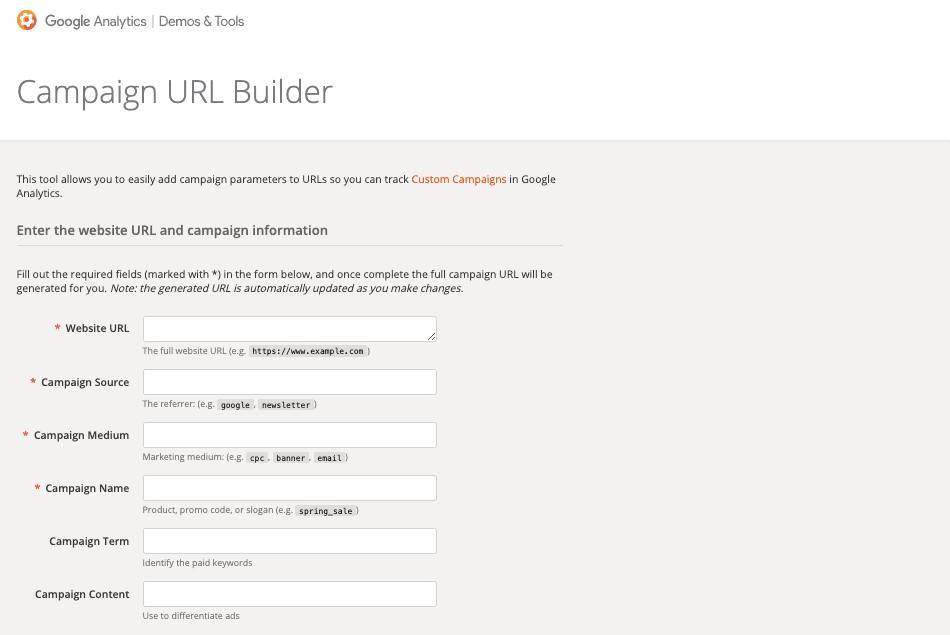
Task: Click inside the Campaign Content field
Action: [x=289, y=593]
